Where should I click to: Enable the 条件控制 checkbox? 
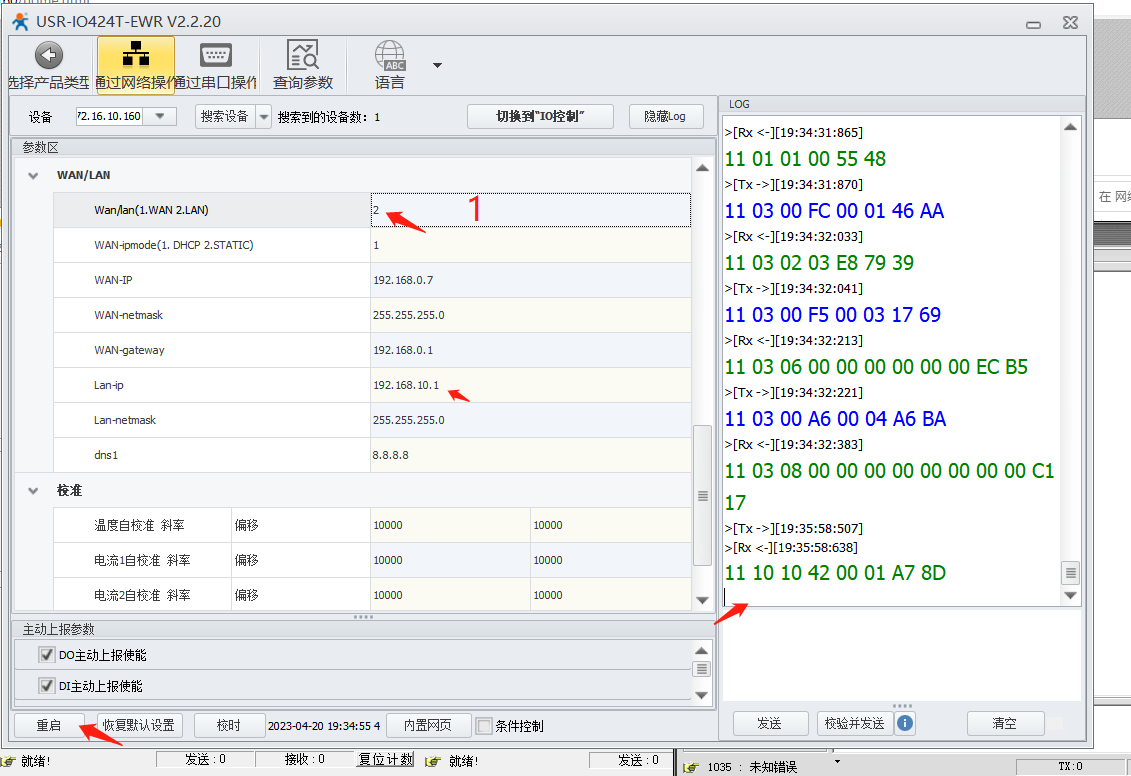[x=484, y=726]
